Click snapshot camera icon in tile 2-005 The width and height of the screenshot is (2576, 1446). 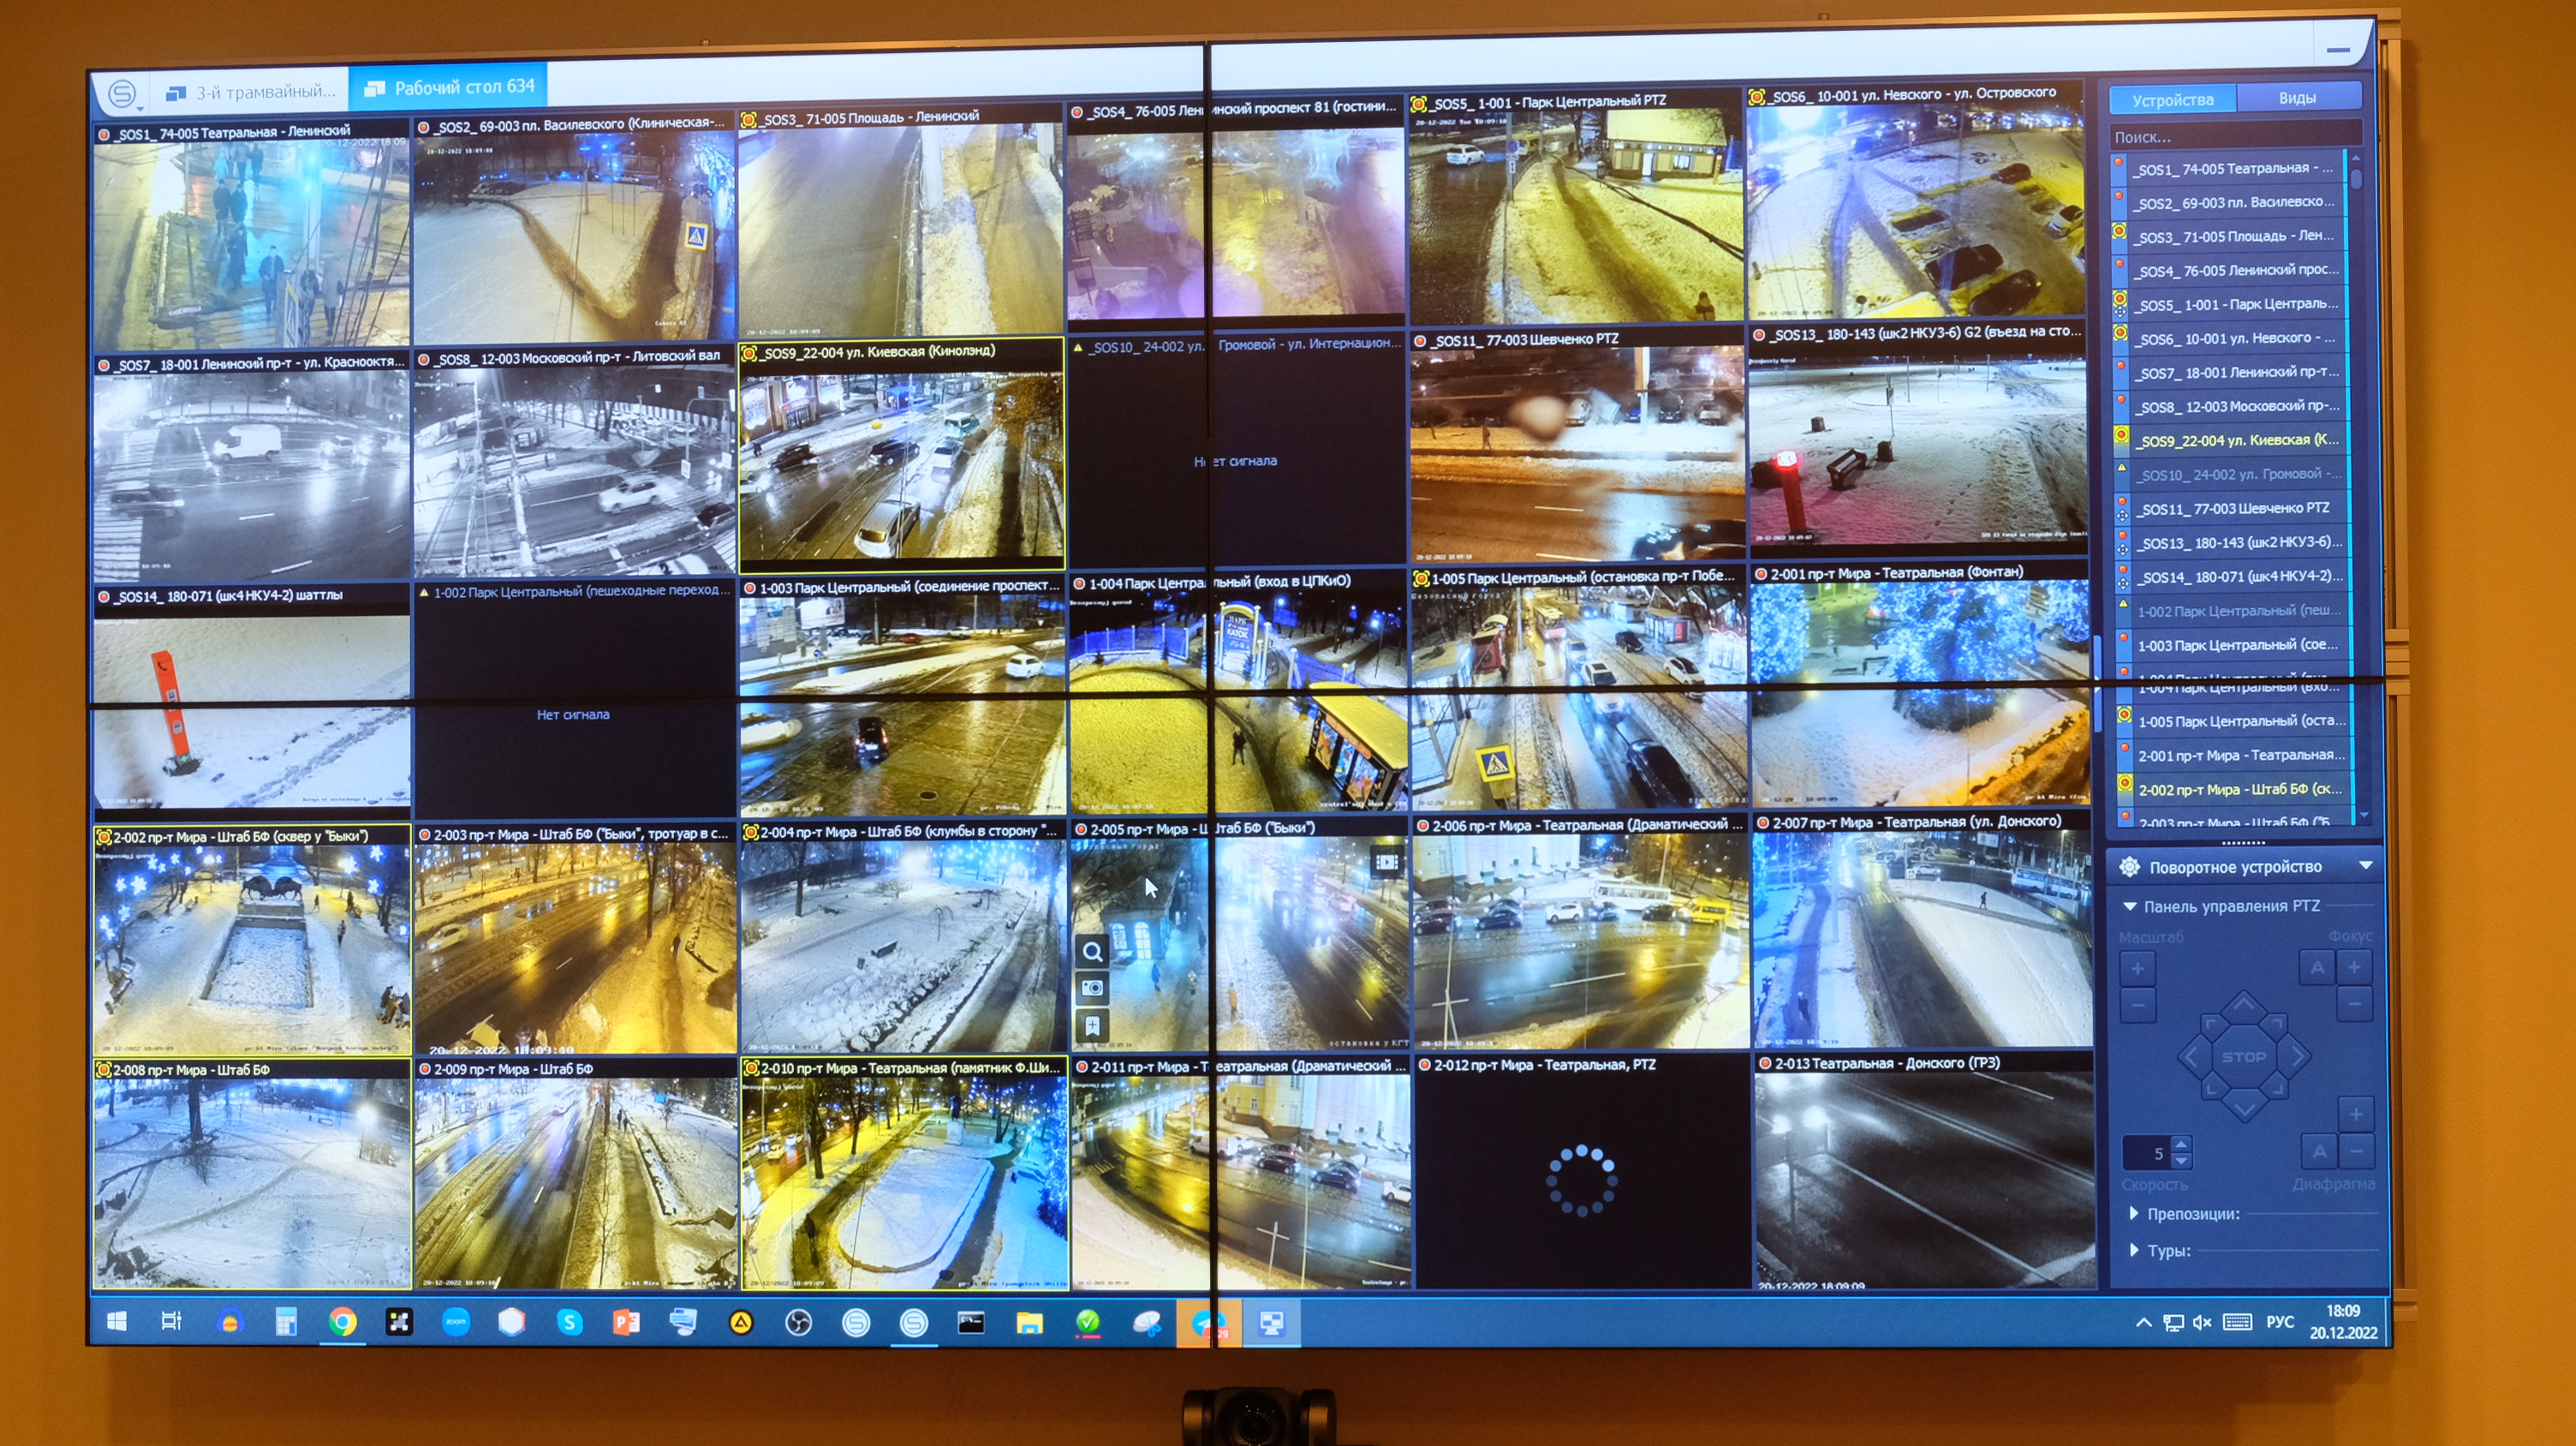[x=1092, y=988]
